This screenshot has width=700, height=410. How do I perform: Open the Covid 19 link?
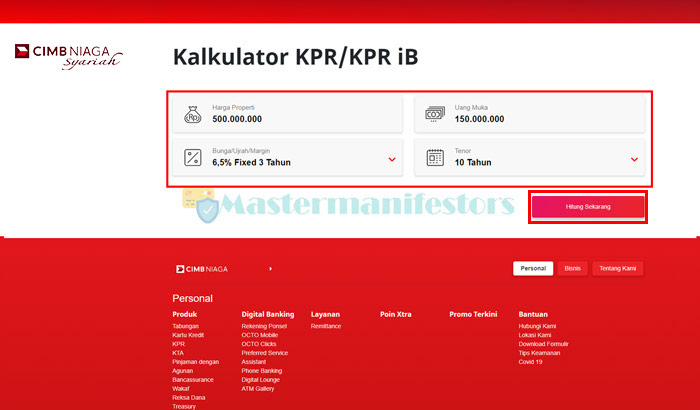click(x=530, y=362)
